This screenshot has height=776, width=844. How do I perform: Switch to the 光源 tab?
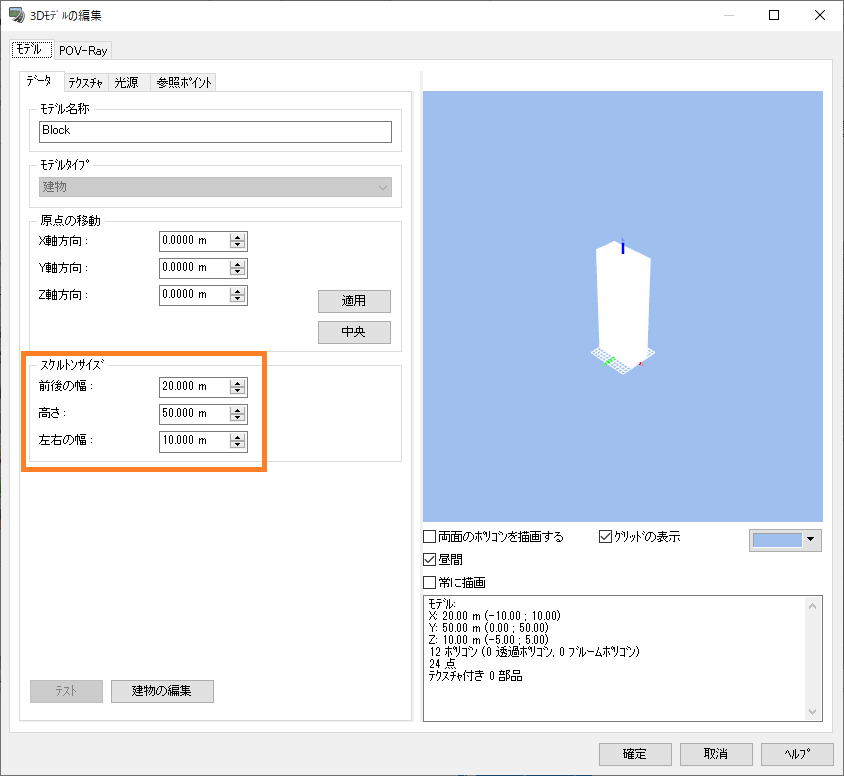[127, 82]
